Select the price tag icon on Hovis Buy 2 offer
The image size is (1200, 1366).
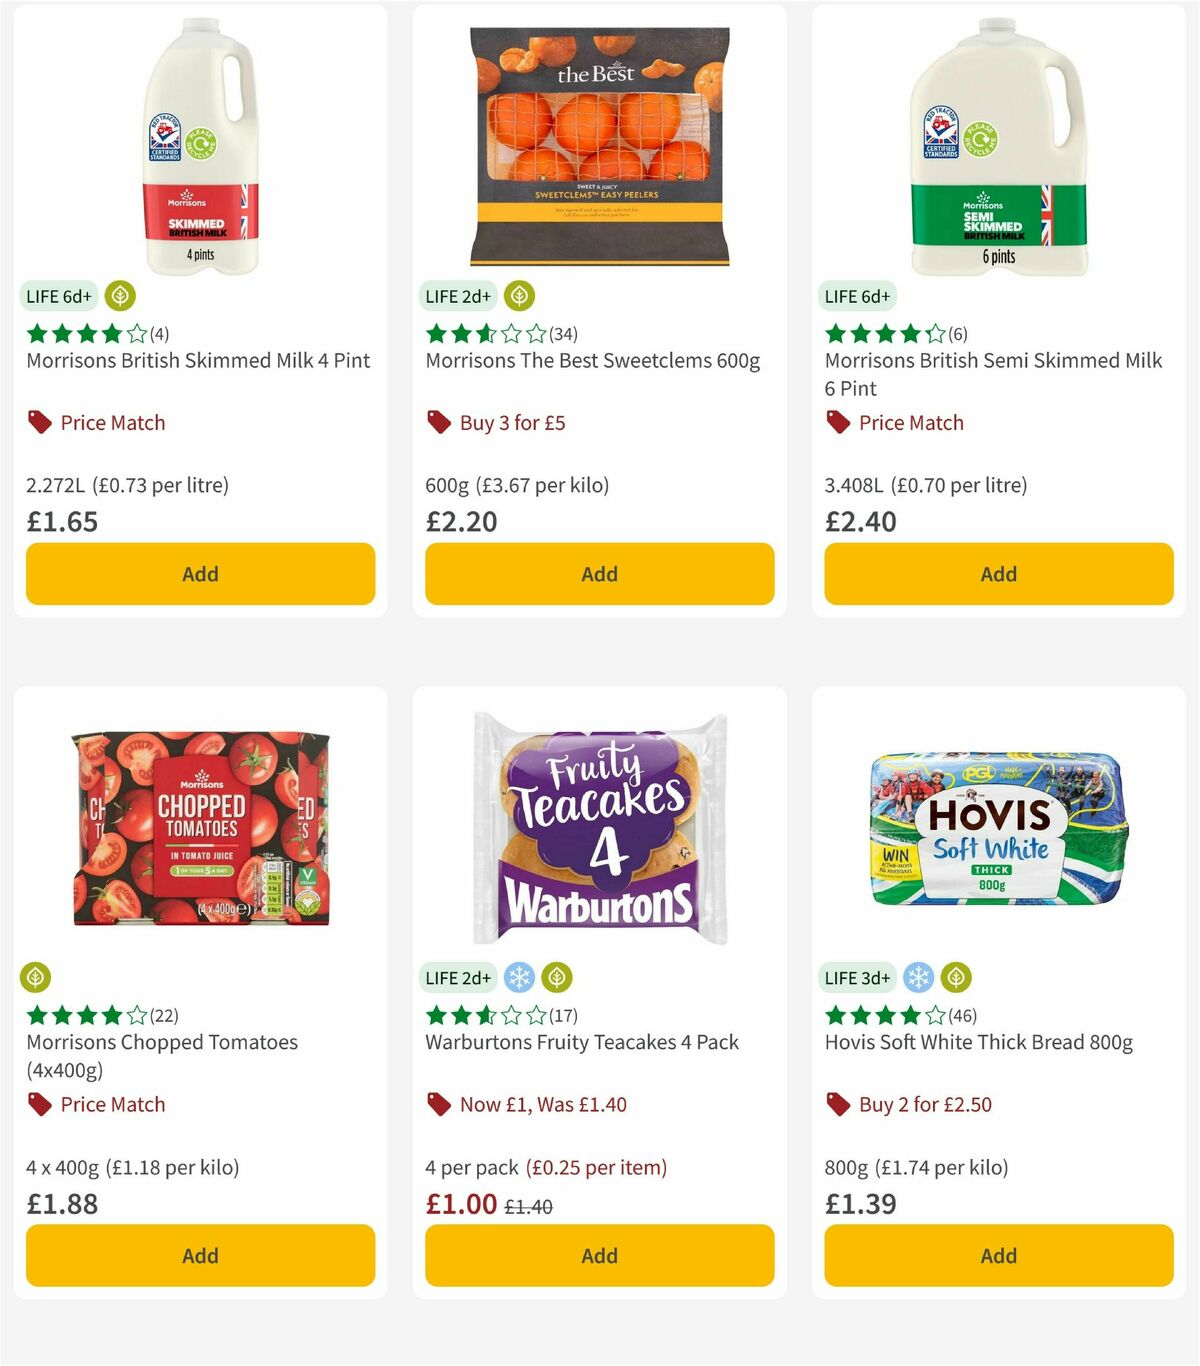836,1104
